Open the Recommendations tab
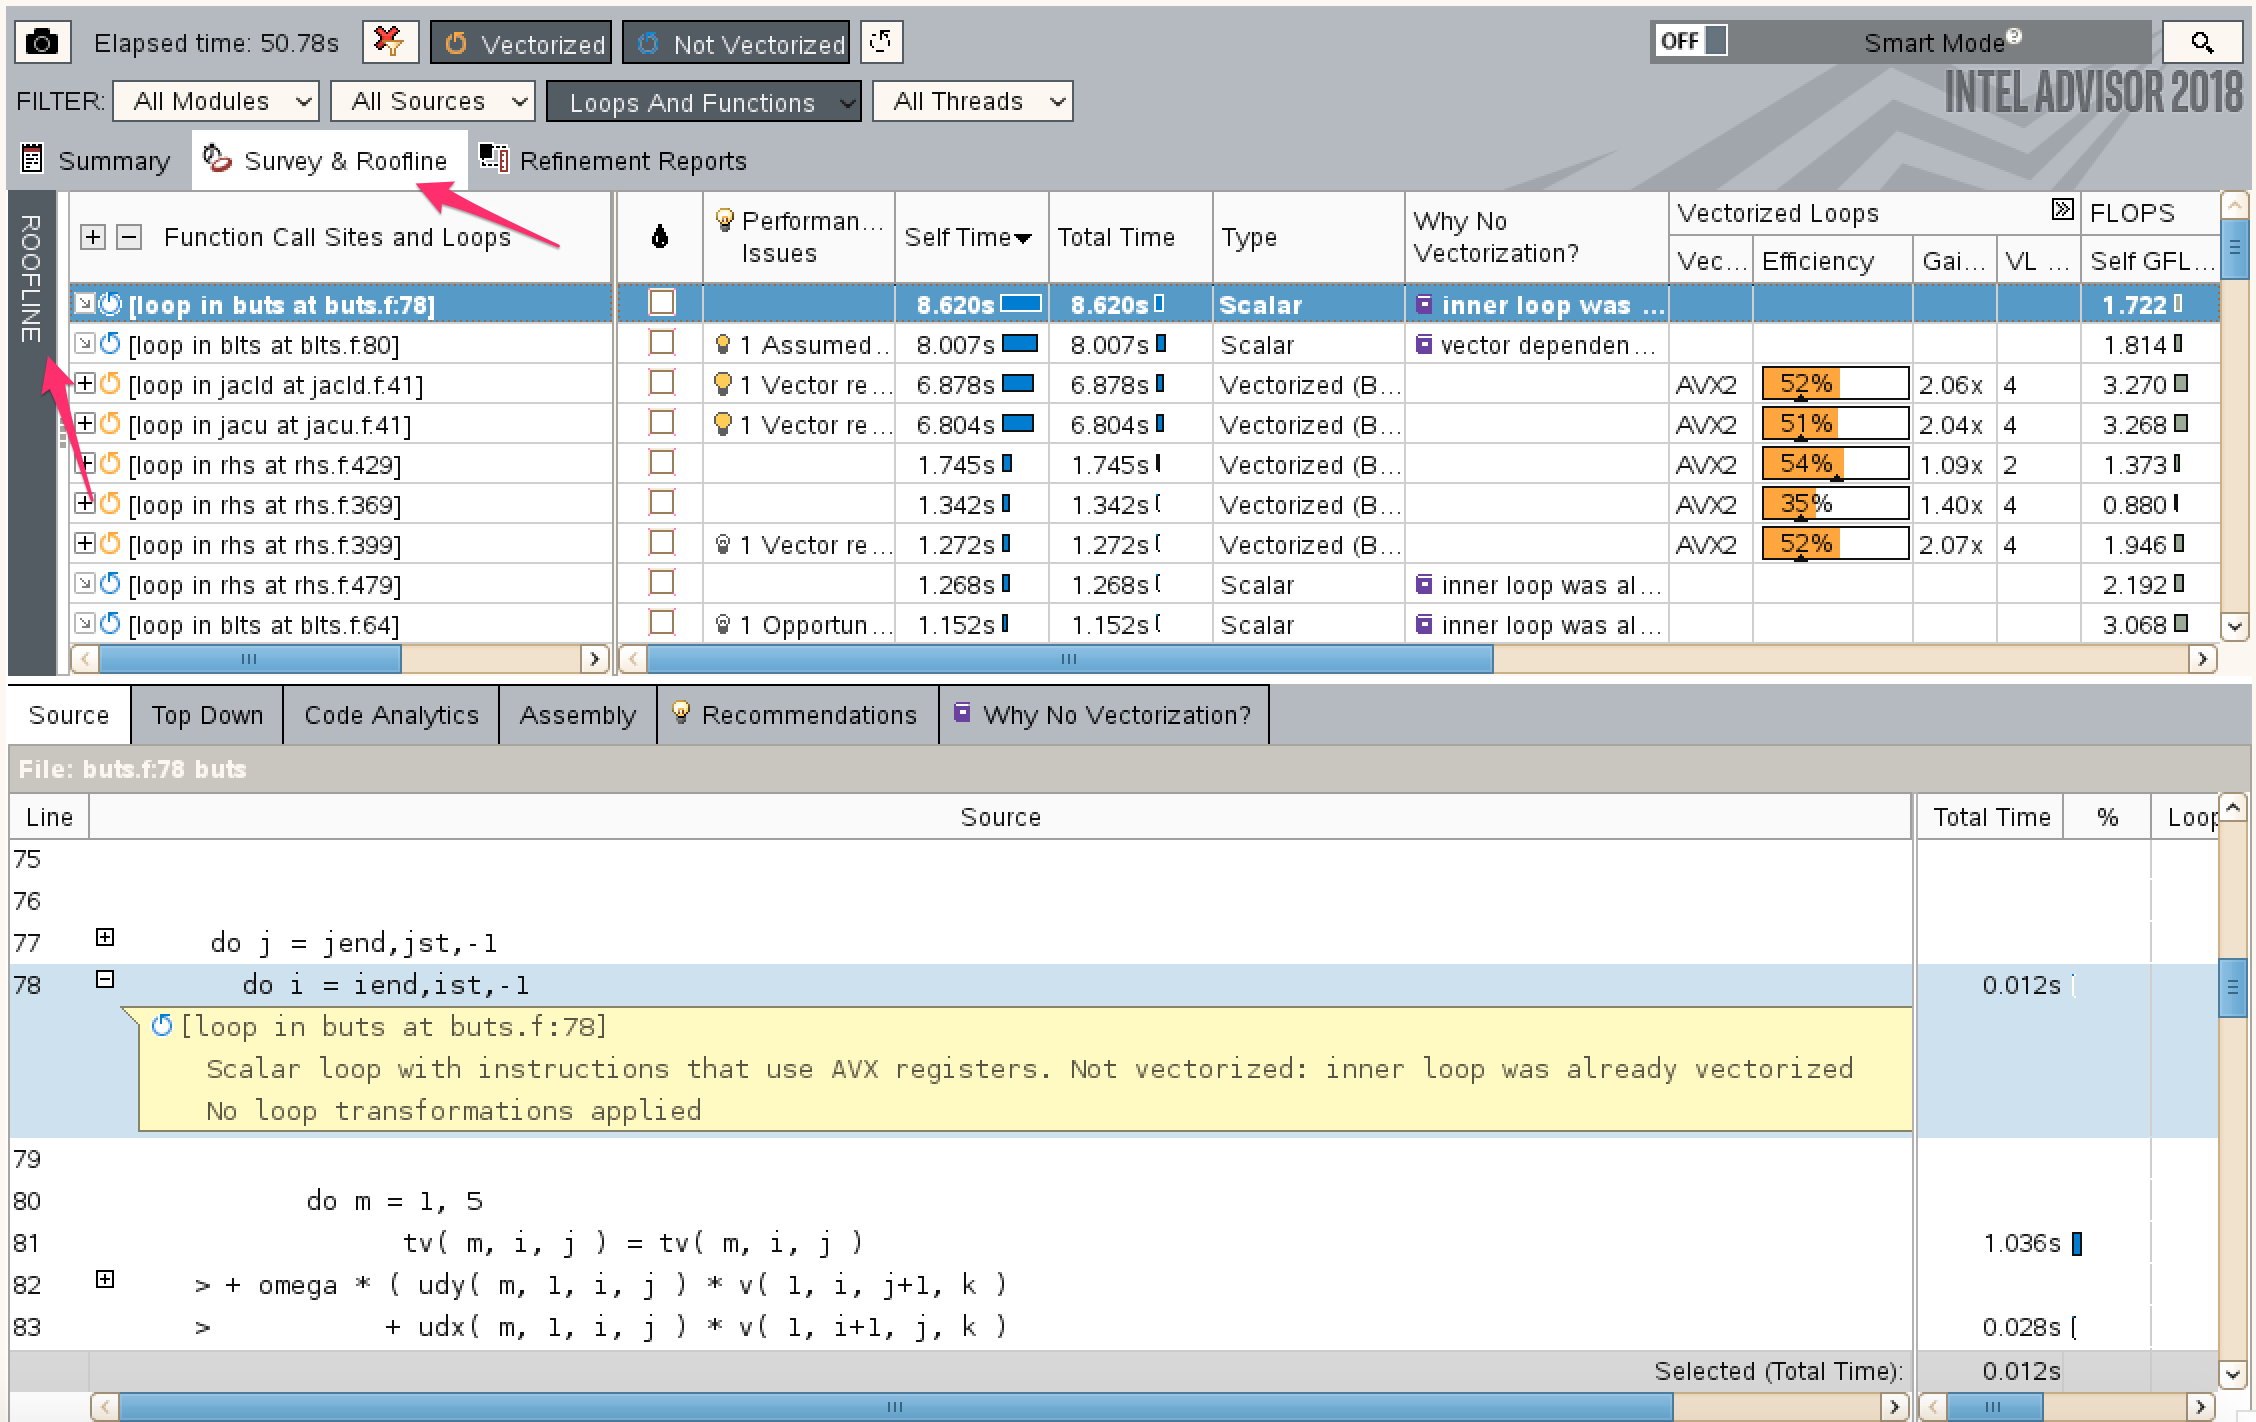The image size is (2256, 1422). tap(797, 715)
